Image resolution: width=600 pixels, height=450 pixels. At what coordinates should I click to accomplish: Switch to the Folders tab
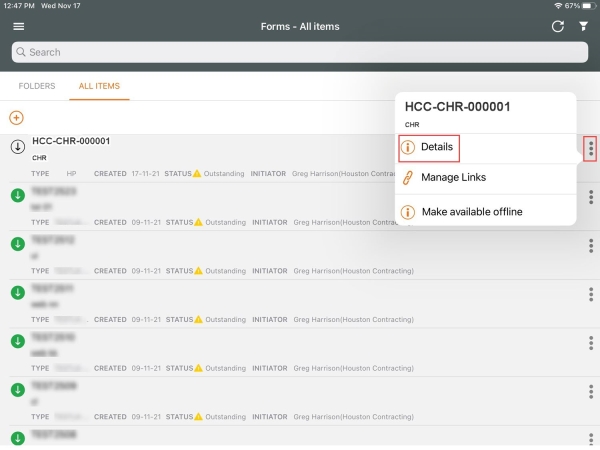coord(37,86)
